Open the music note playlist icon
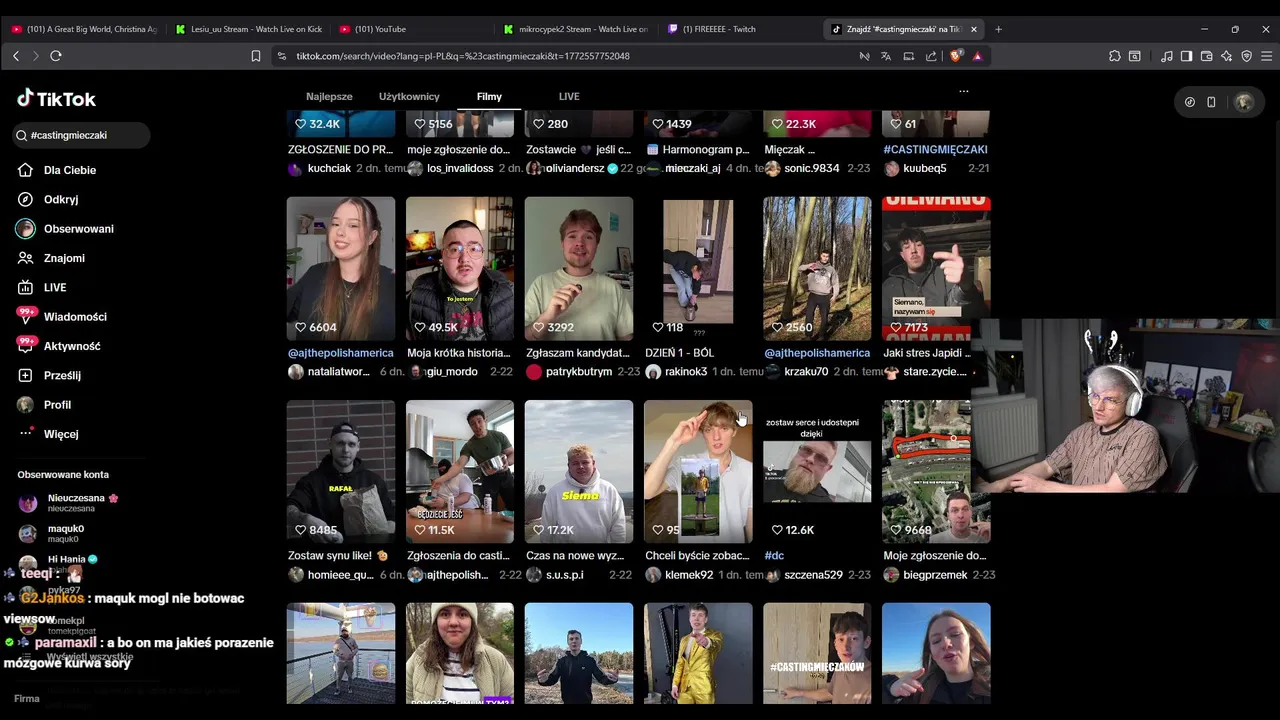The height and width of the screenshot is (720, 1280). (x=1167, y=56)
